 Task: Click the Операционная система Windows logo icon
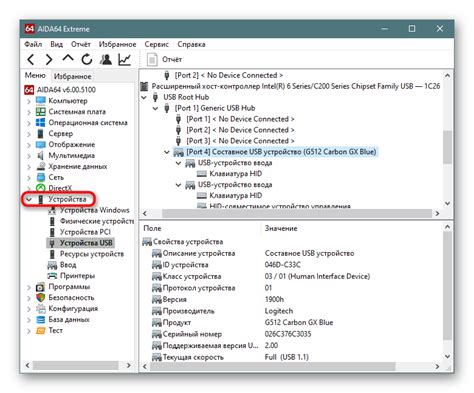click(40, 123)
